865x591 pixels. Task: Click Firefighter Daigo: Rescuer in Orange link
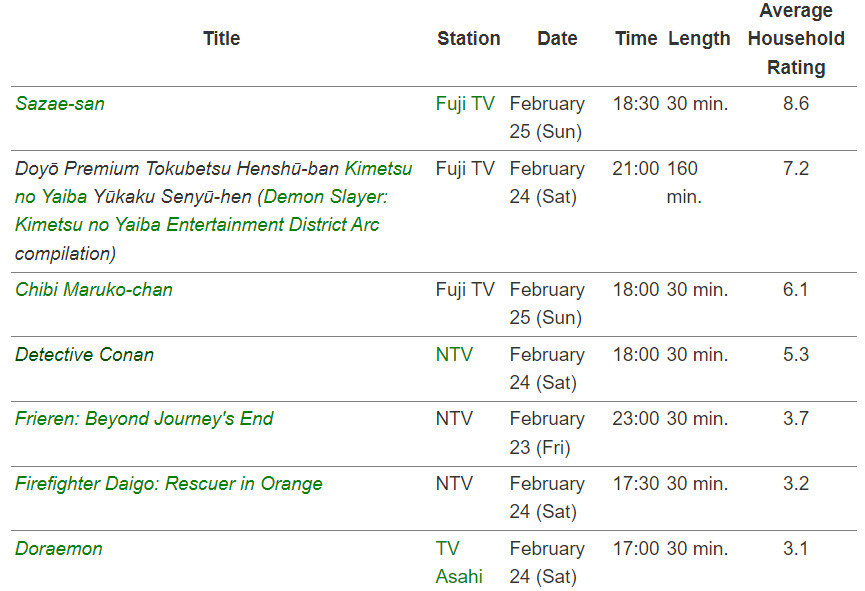(169, 484)
